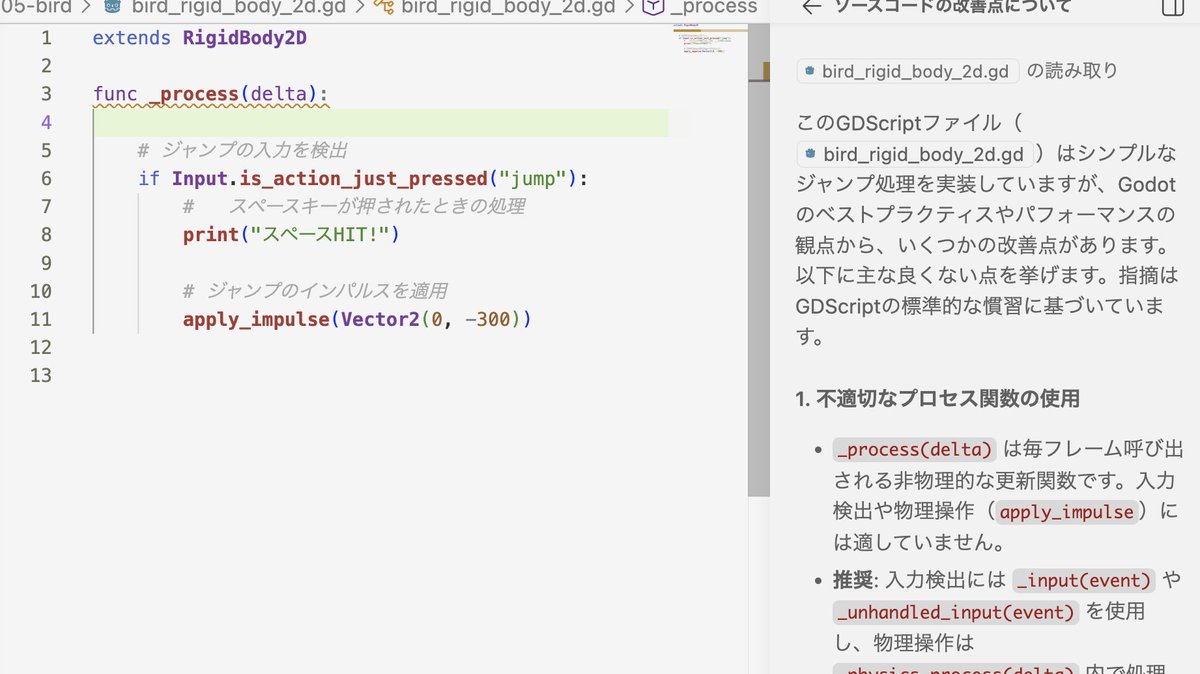
Task: Click the _process(delta) code chip in chat
Action: click(x=915, y=448)
